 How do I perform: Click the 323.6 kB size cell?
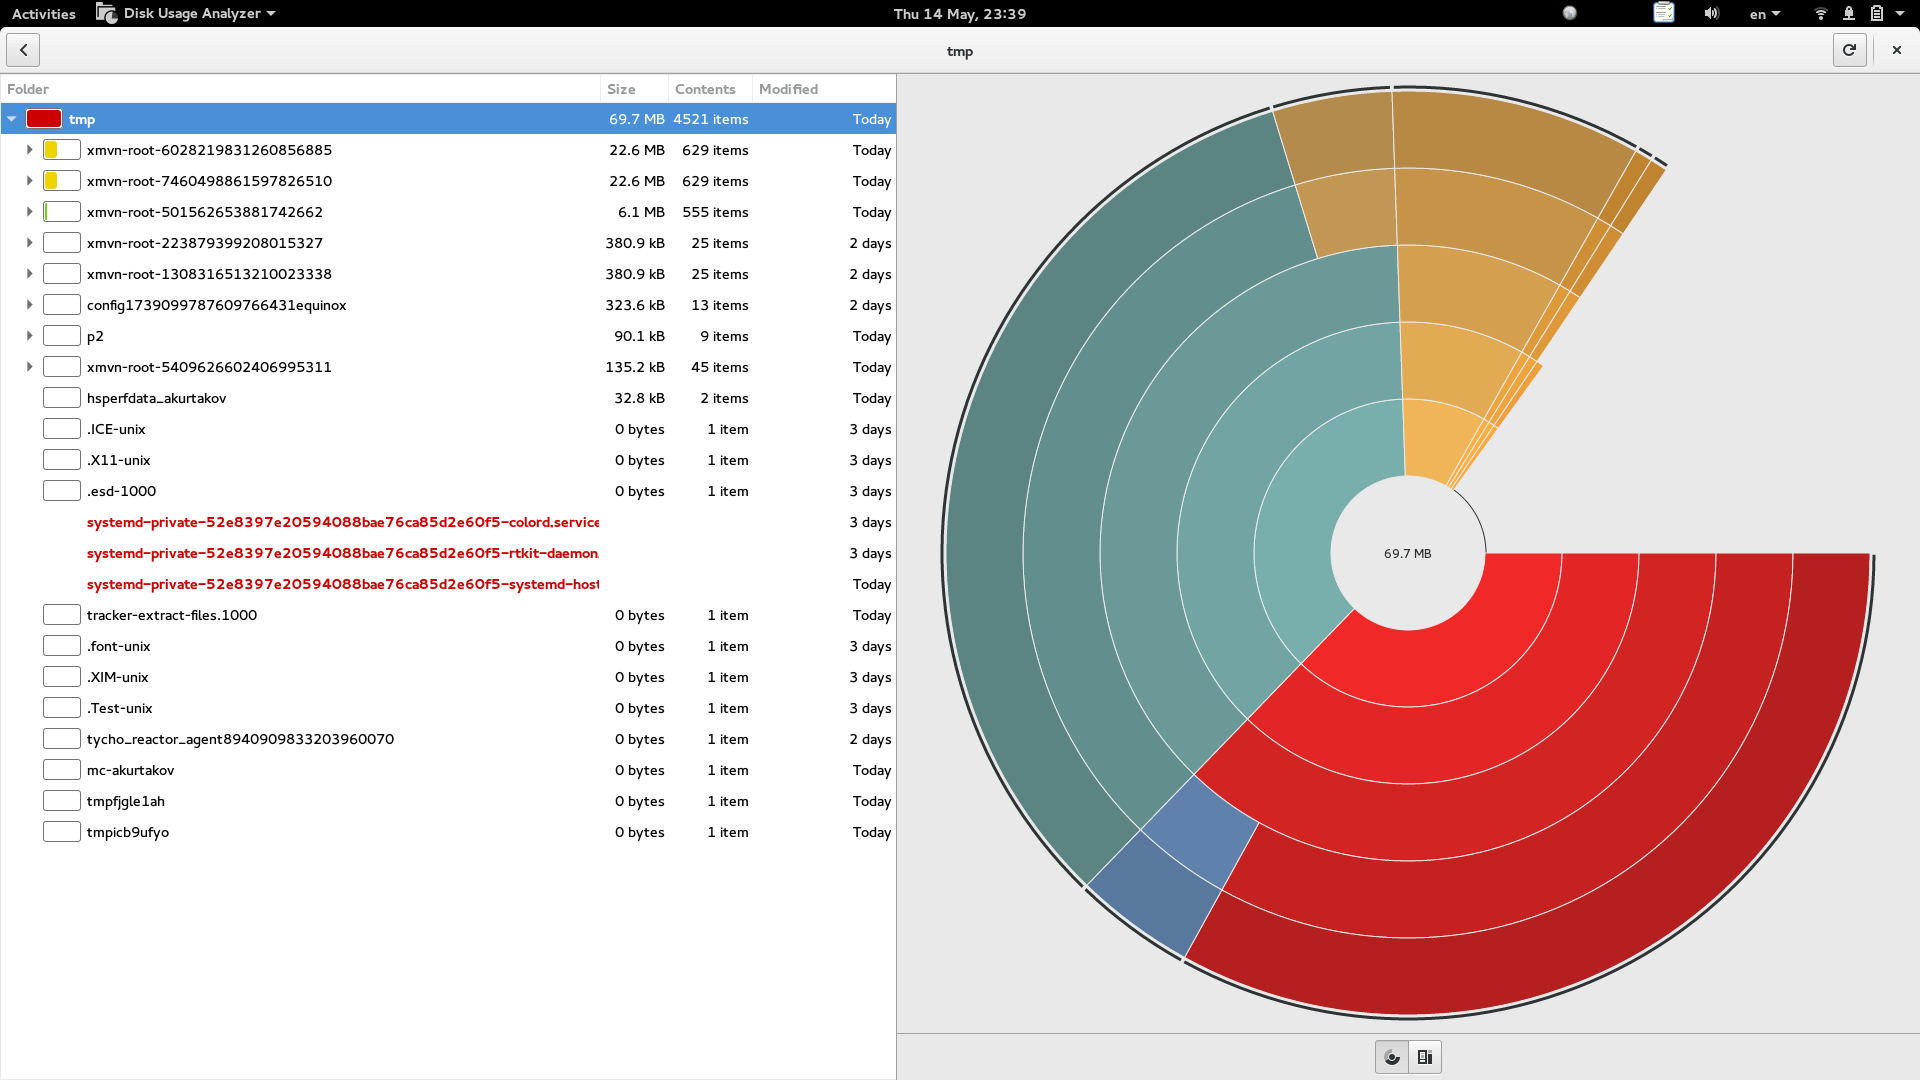pos(635,305)
